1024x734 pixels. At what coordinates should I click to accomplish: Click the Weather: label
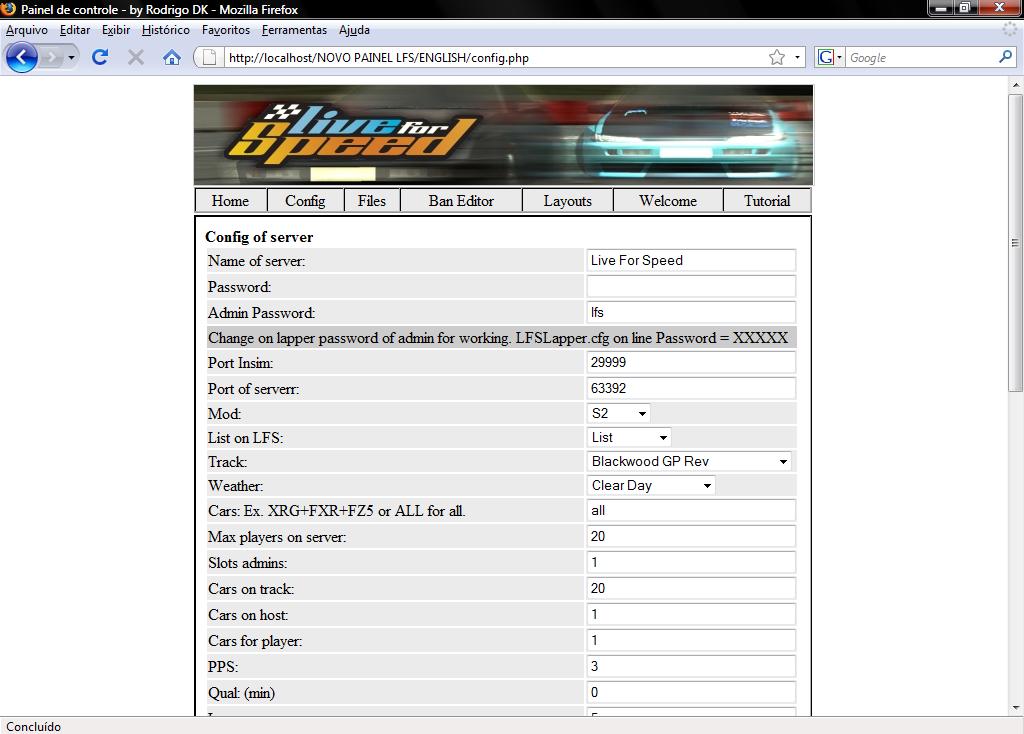(236, 486)
